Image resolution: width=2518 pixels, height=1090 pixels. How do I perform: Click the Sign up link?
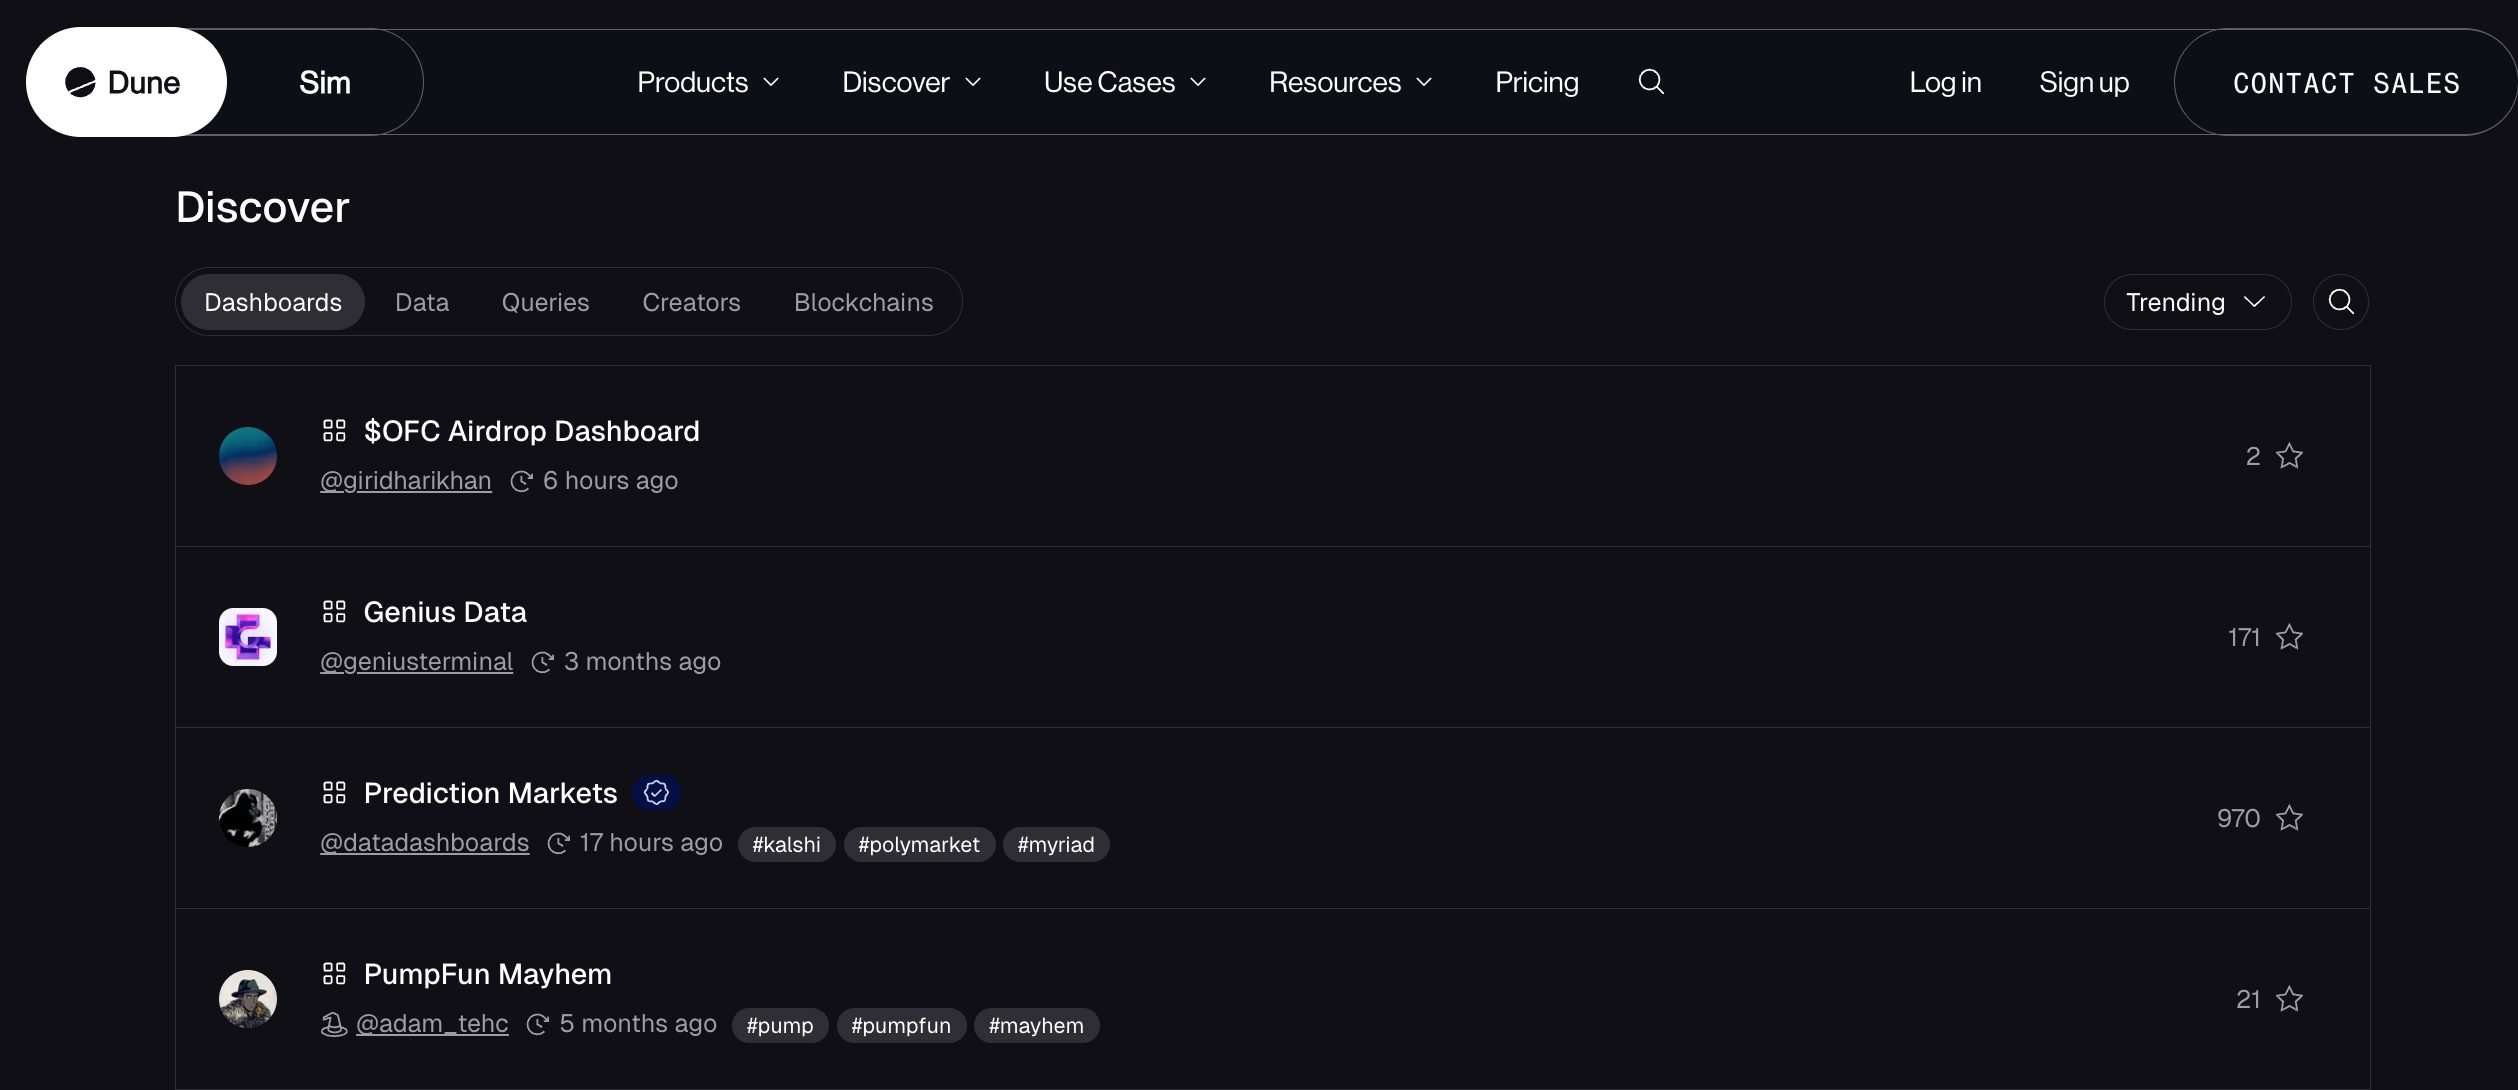(x=2084, y=82)
